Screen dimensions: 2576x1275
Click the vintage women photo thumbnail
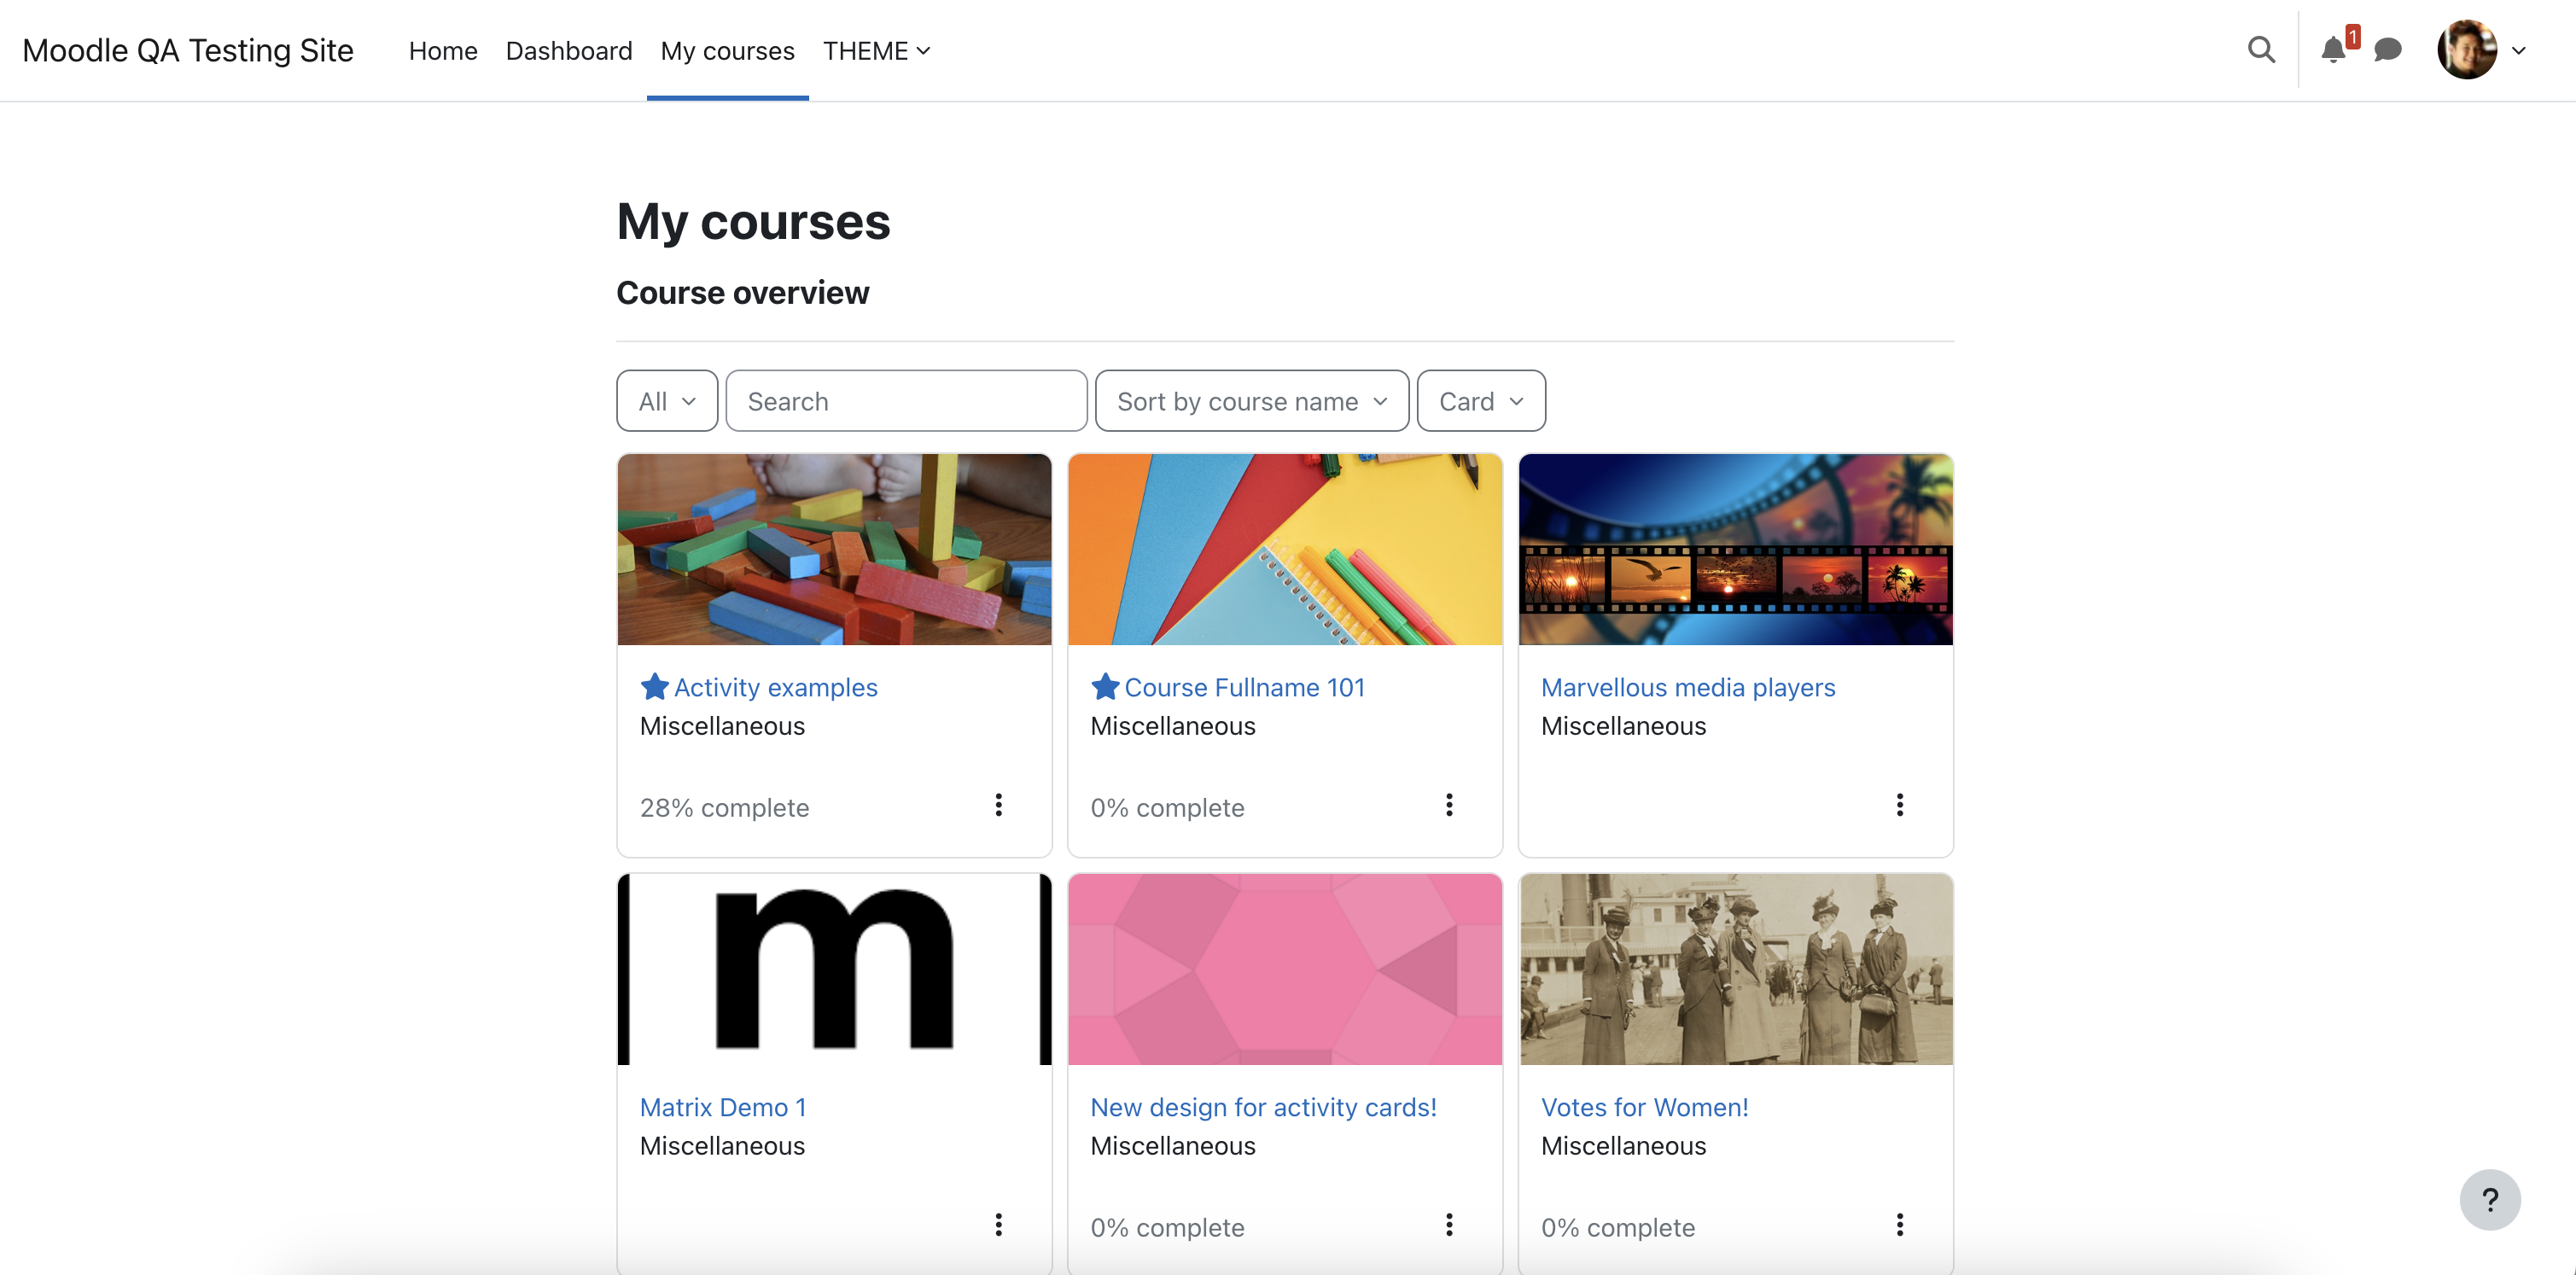click(1735, 969)
